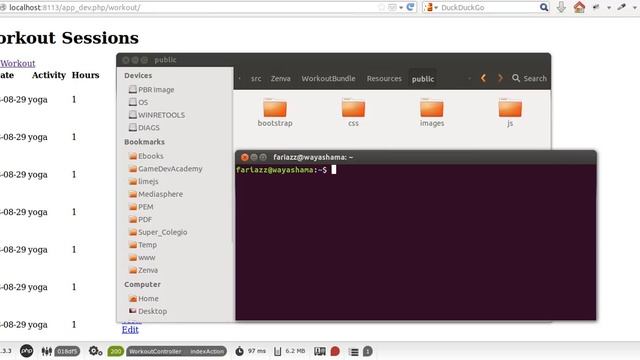Click the Workout link at top of page
640x360 pixels.
tap(18, 63)
